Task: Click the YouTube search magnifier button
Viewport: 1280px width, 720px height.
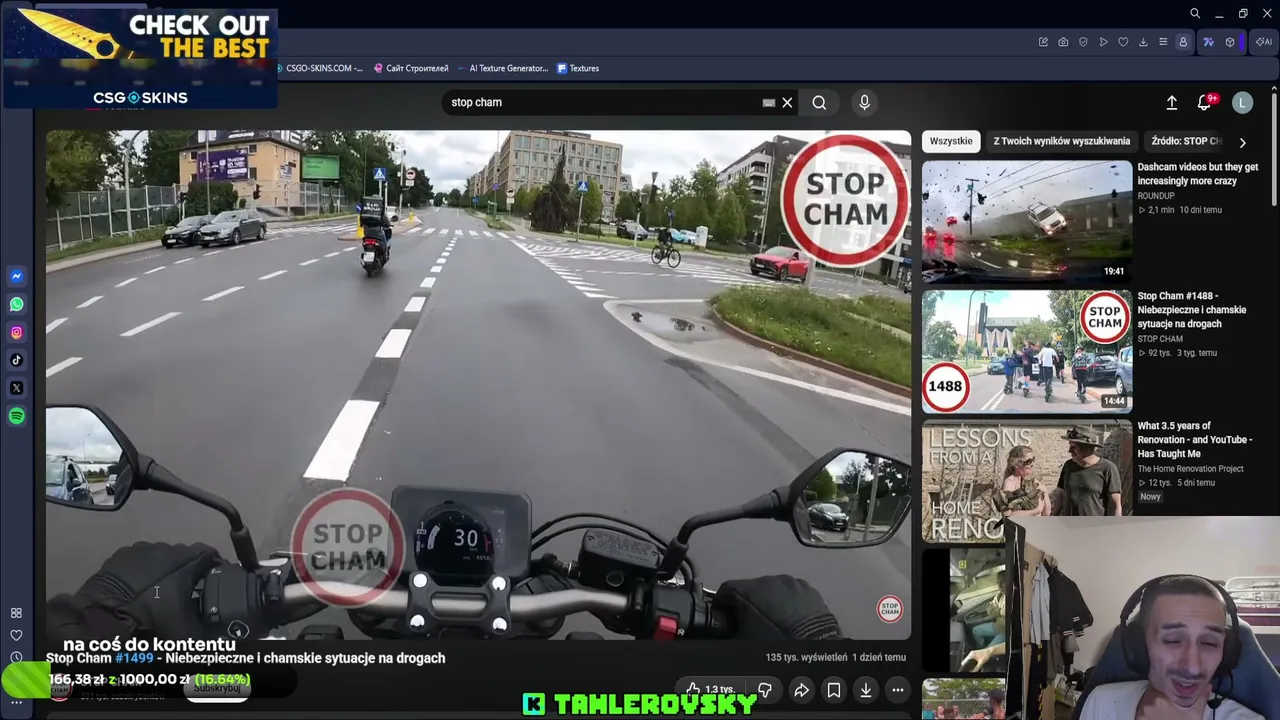Action: [819, 102]
